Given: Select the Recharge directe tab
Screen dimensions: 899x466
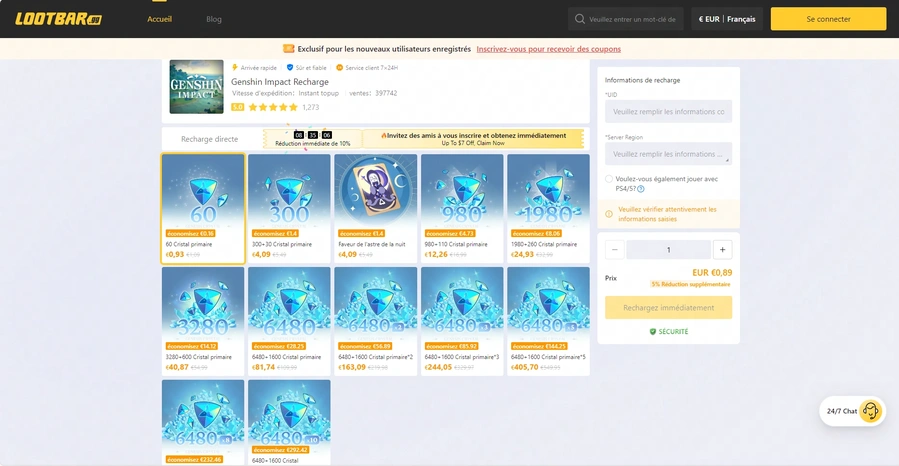Looking at the screenshot, I should click(209, 139).
